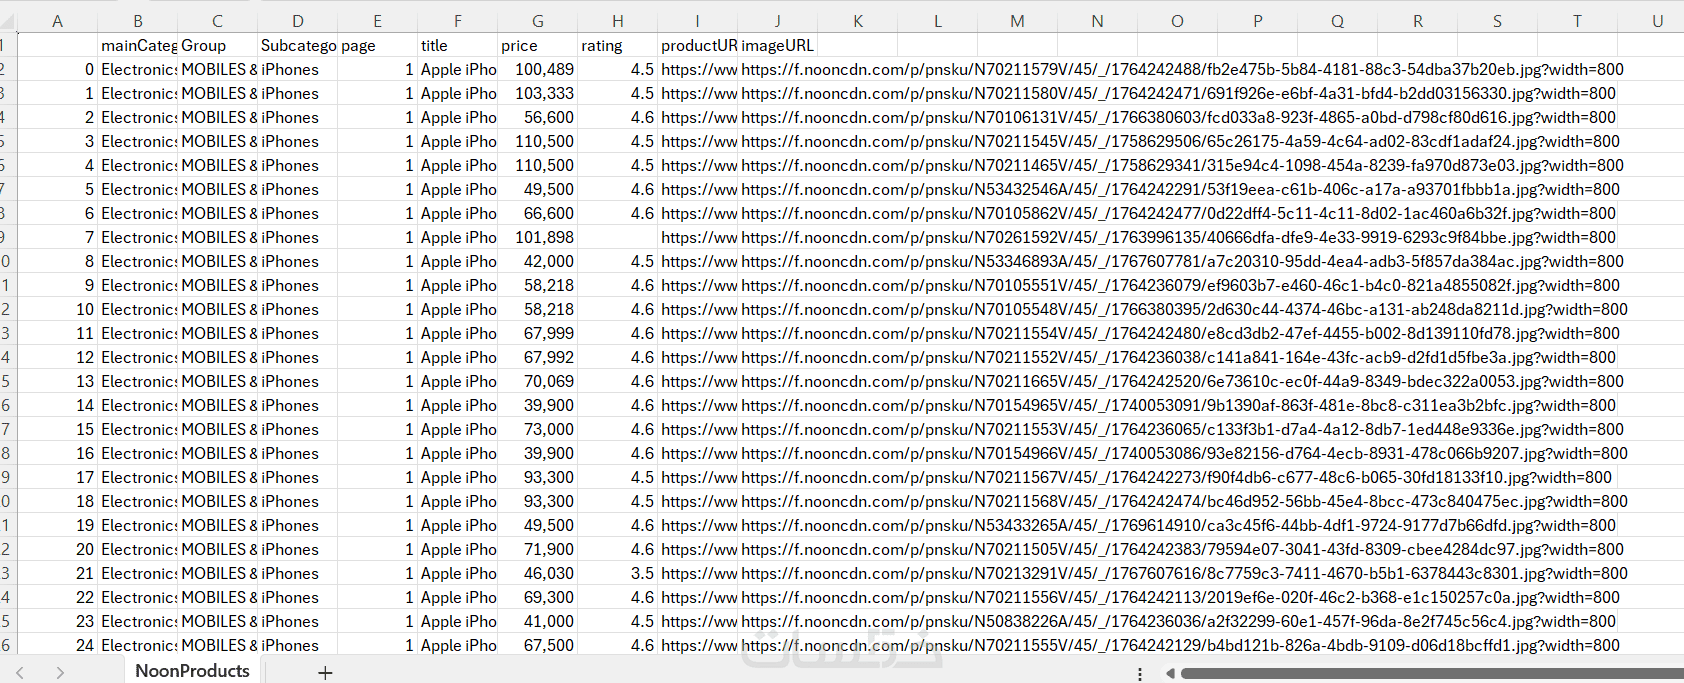Click productURL link in index 24 row
Viewport: 1684px width, 683px height.
698,645
